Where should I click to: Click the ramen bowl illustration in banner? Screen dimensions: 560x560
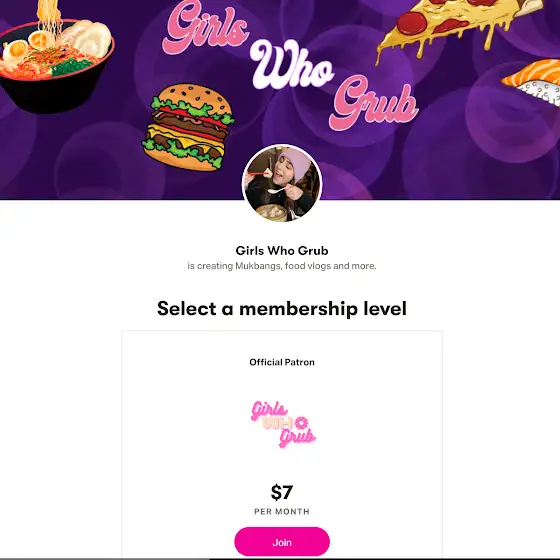tap(55, 59)
